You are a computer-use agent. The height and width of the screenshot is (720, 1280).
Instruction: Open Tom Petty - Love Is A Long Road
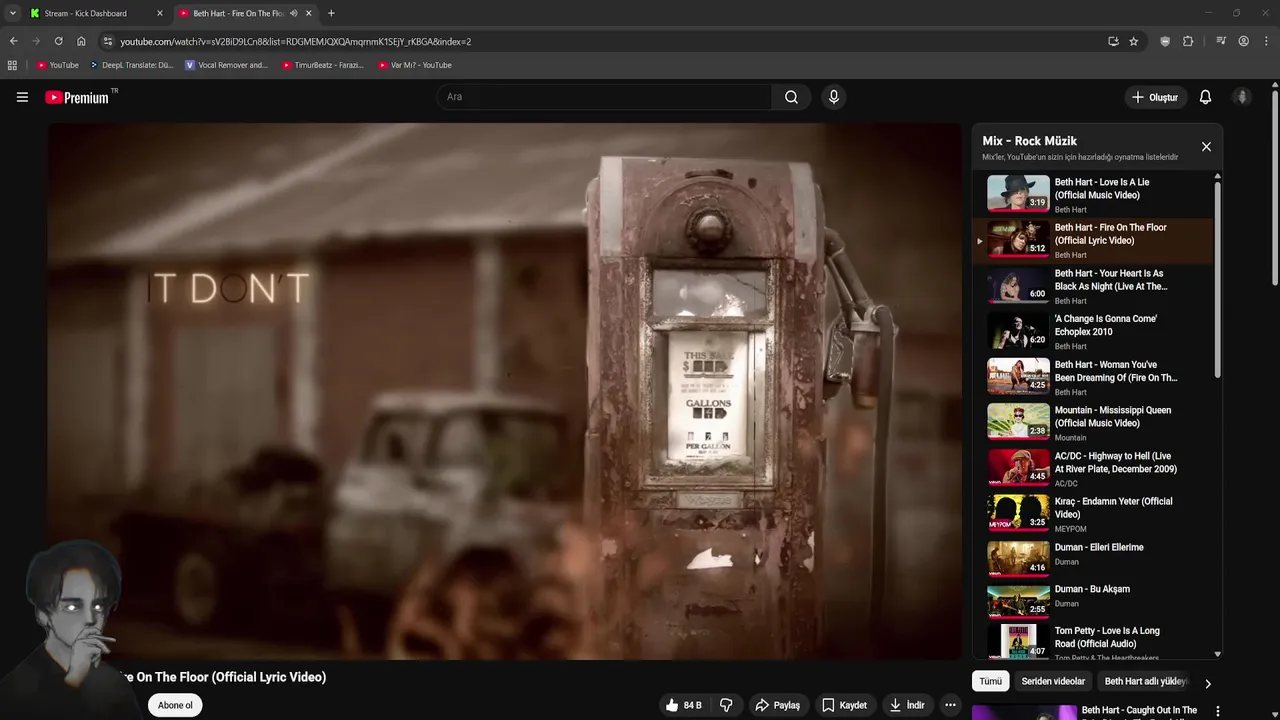pos(1095,642)
